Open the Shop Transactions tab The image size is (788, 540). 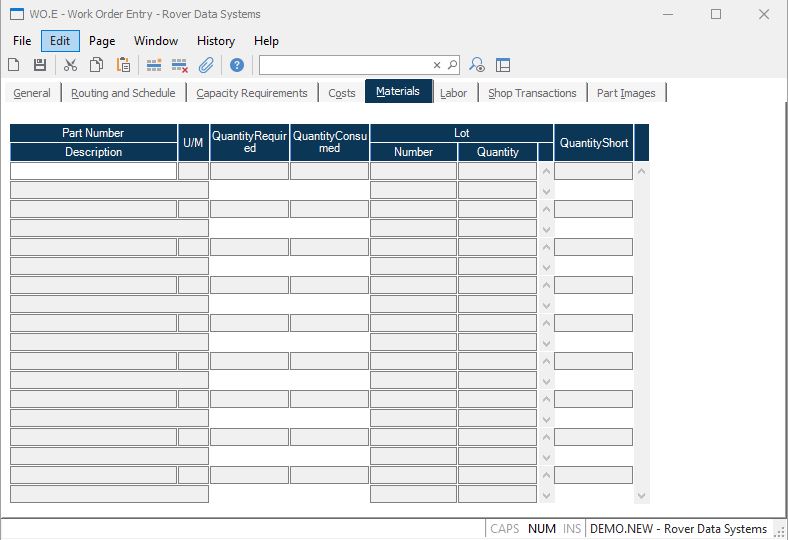click(x=532, y=93)
